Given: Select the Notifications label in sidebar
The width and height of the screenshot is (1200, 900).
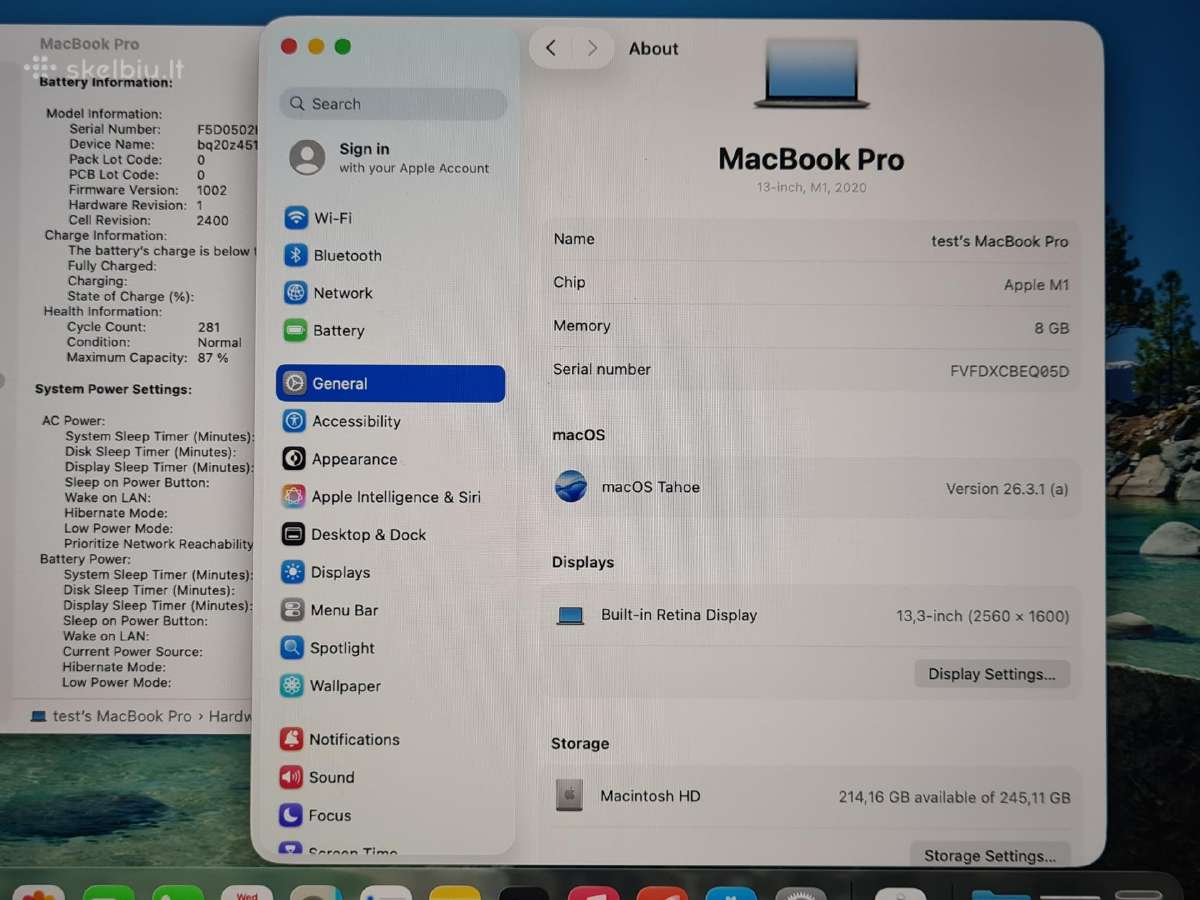Looking at the screenshot, I should click(354, 739).
